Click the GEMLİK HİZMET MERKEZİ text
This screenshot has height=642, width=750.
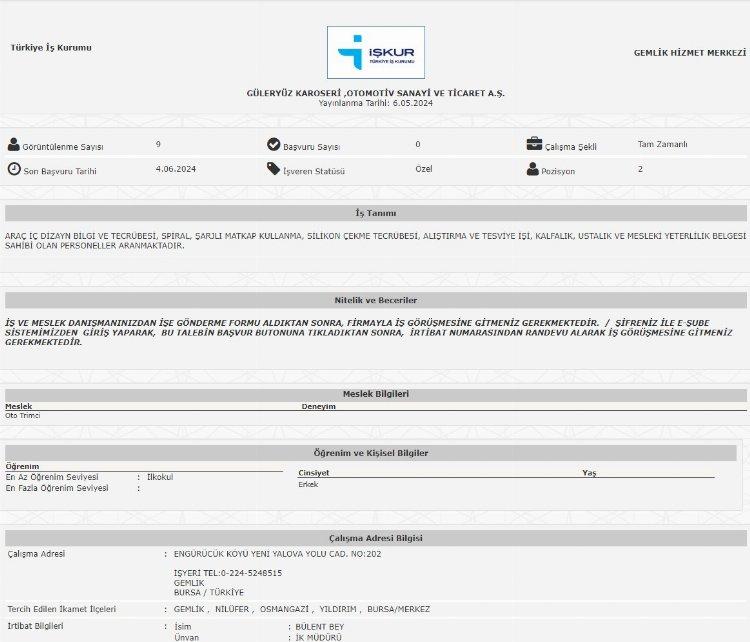(690, 52)
